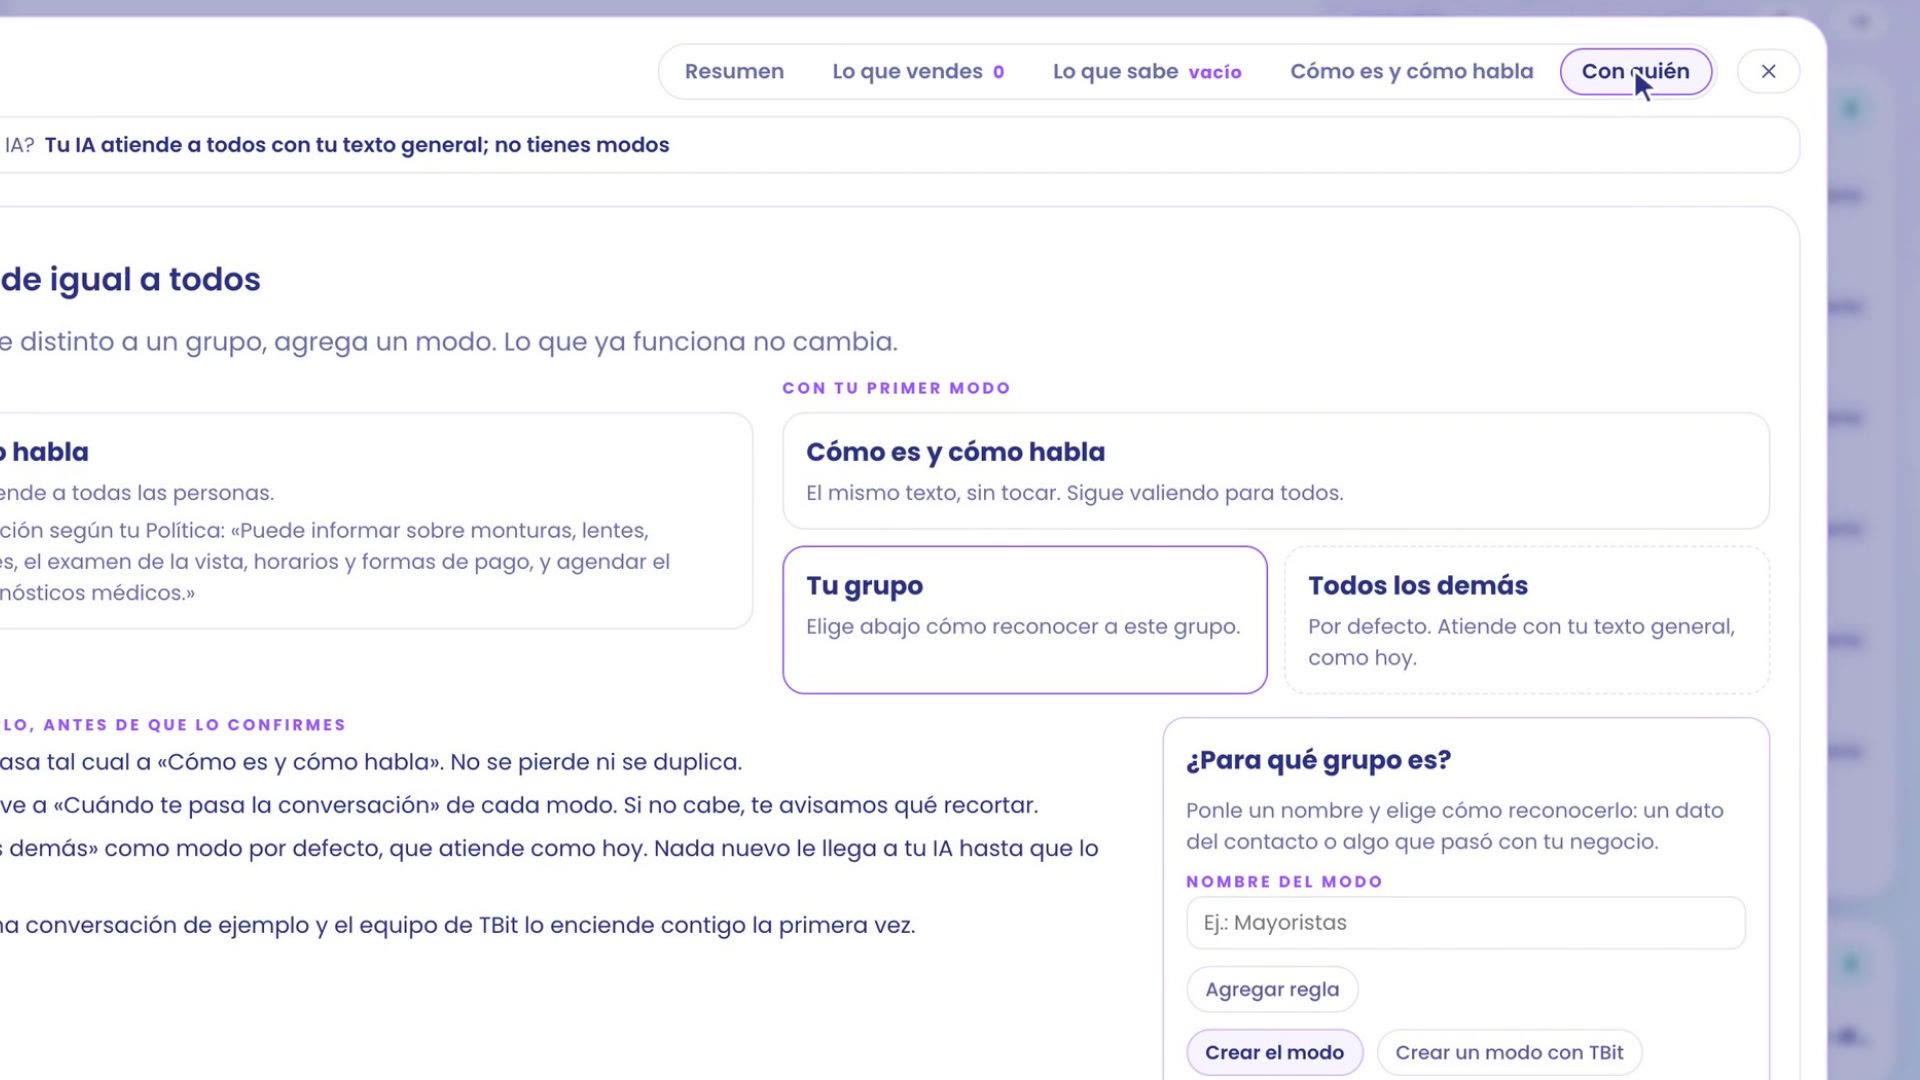This screenshot has height=1080, width=1920.
Task: Select the Tu grupo card
Action: pyautogui.click(x=1025, y=619)
